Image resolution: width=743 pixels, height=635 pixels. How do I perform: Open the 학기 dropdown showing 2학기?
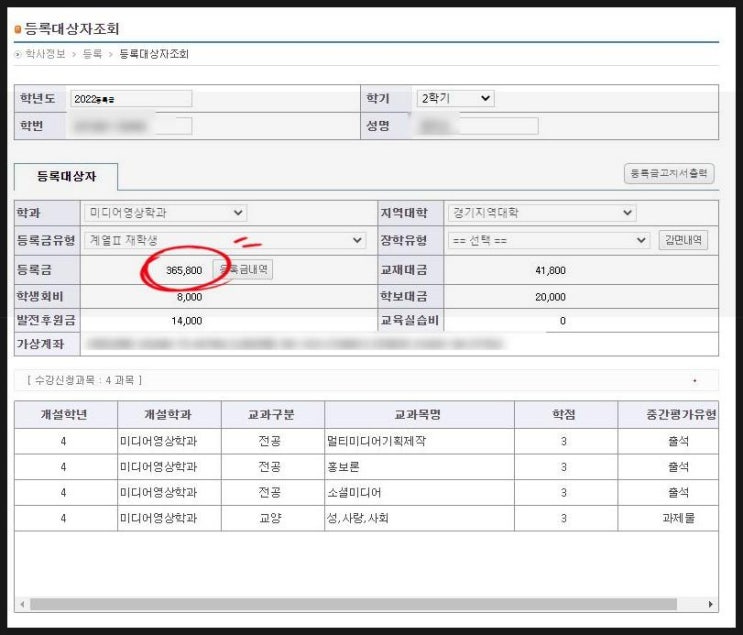click(455, 99)
